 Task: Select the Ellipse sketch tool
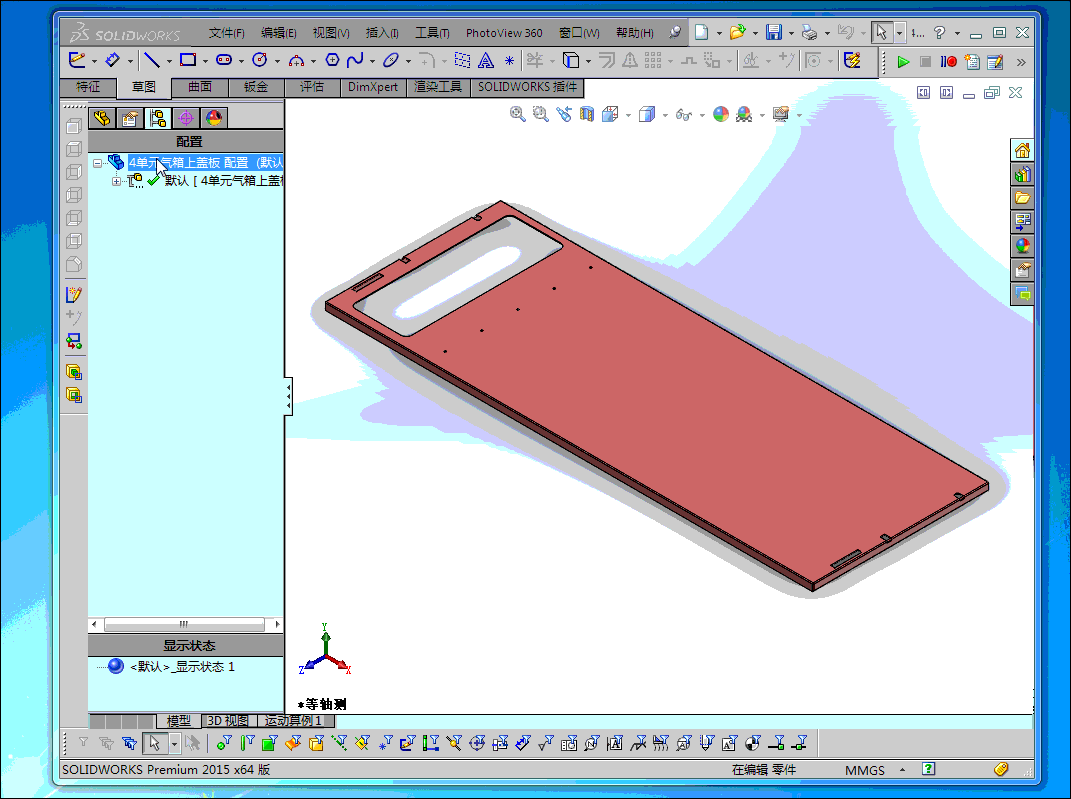(391, 61)
